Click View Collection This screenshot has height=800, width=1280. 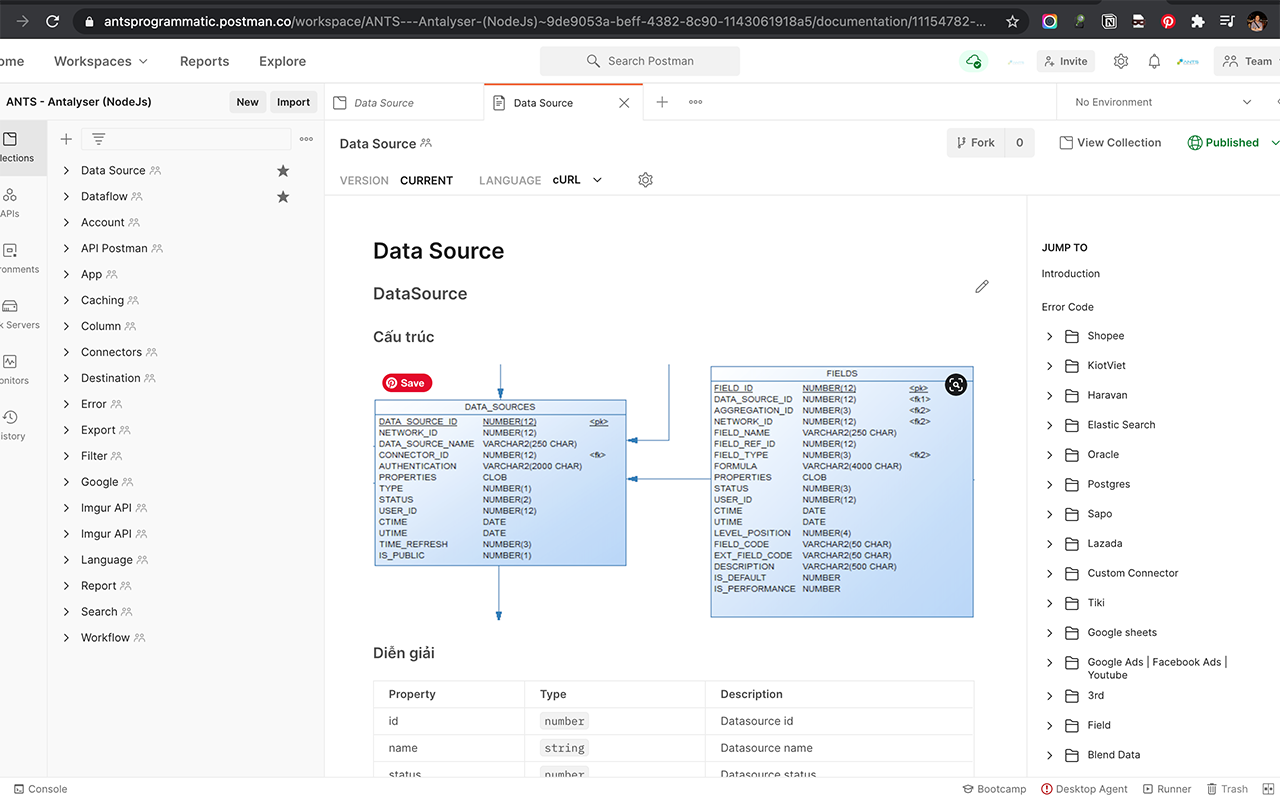(x=1110, y=143)
